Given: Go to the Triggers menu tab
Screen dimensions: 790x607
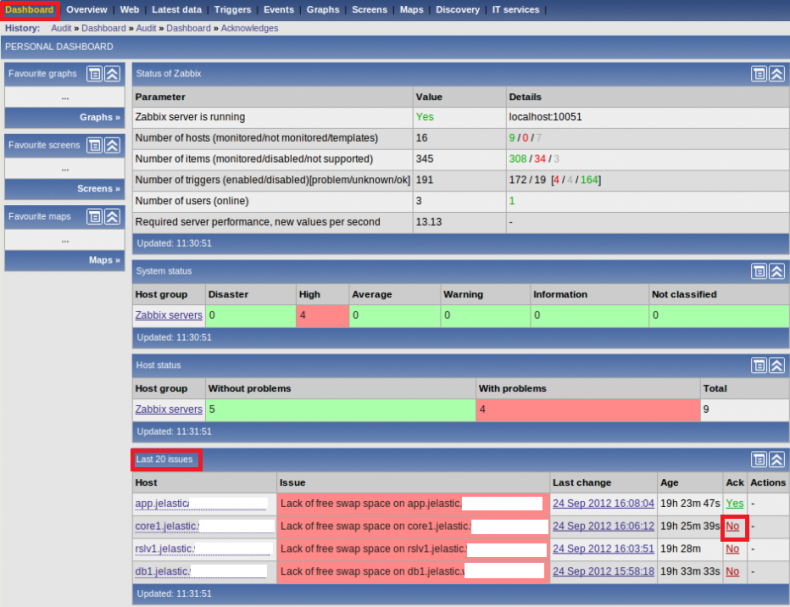Looking at the screenshot, I should pos(233,10).
